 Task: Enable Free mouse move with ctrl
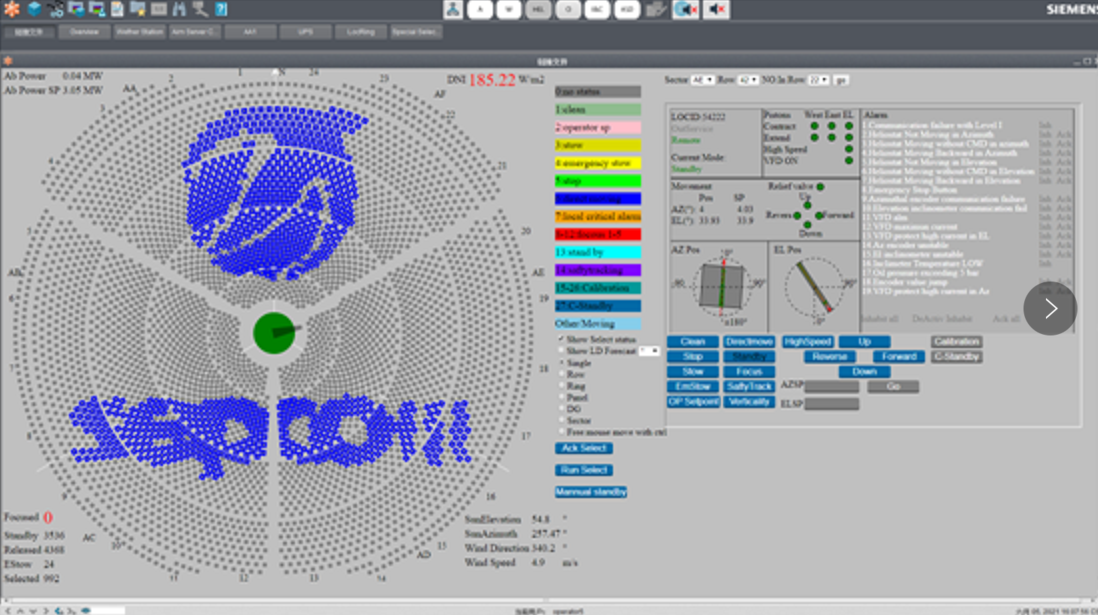(561, 432)
